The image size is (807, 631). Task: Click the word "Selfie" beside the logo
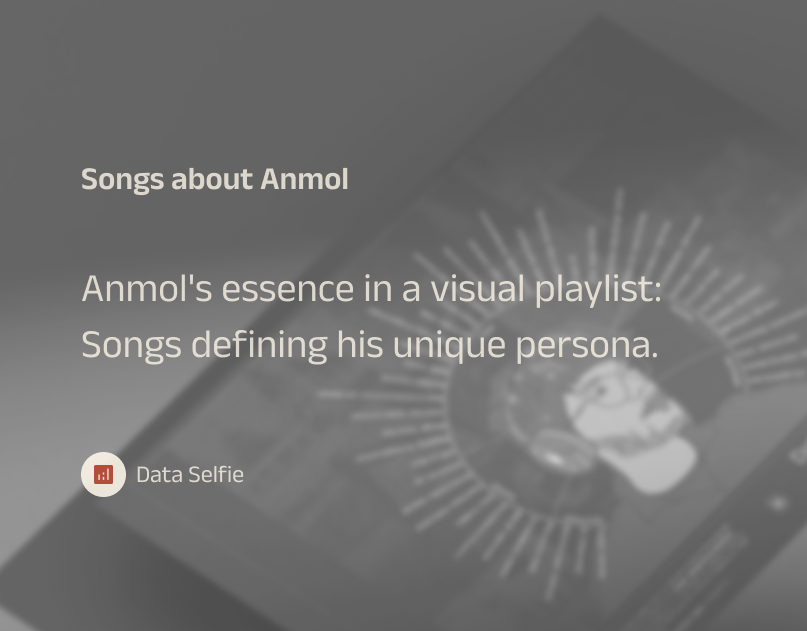(x=216, y=475)
